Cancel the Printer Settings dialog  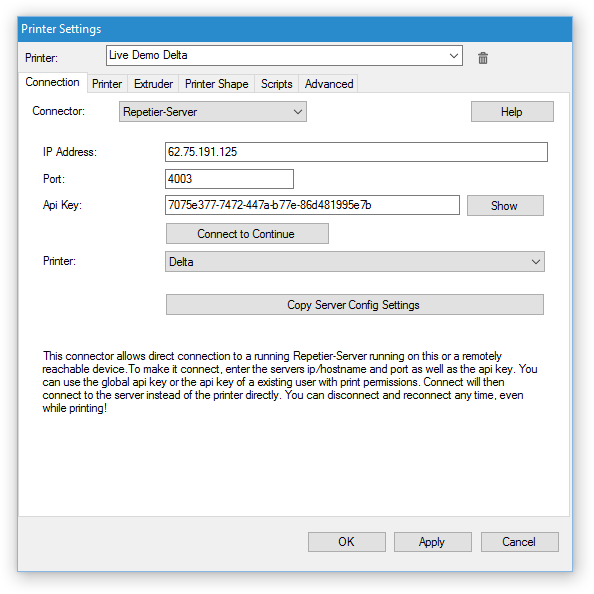519,542
